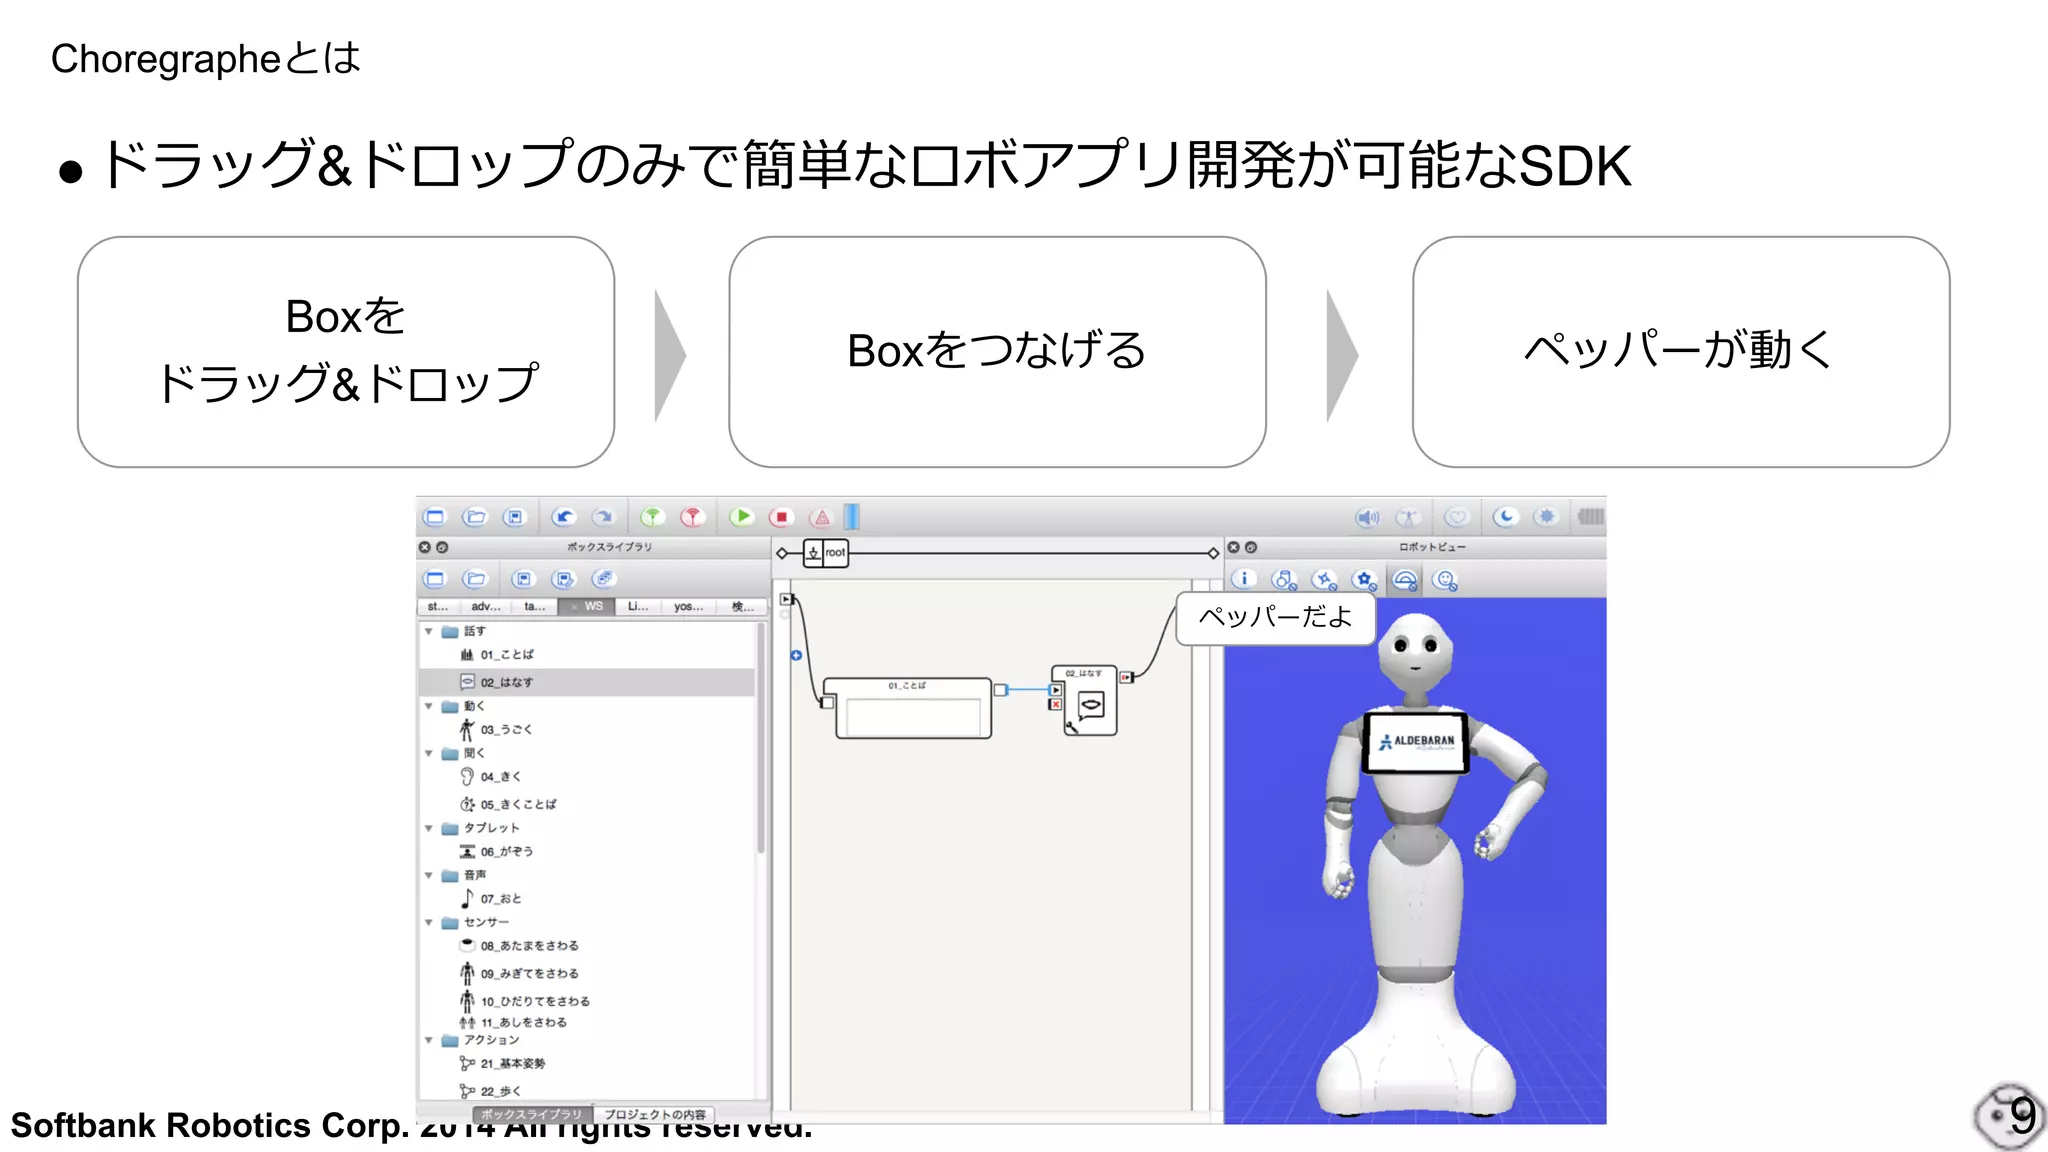
Task: Select the 'ta...' library tab
Action: point(535,607)
